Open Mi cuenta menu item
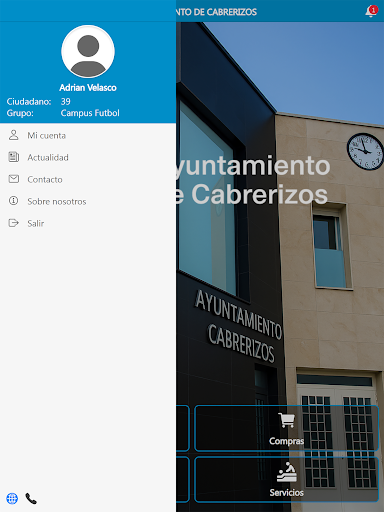This screenshot has height=512, width=384. pos(88,135)
